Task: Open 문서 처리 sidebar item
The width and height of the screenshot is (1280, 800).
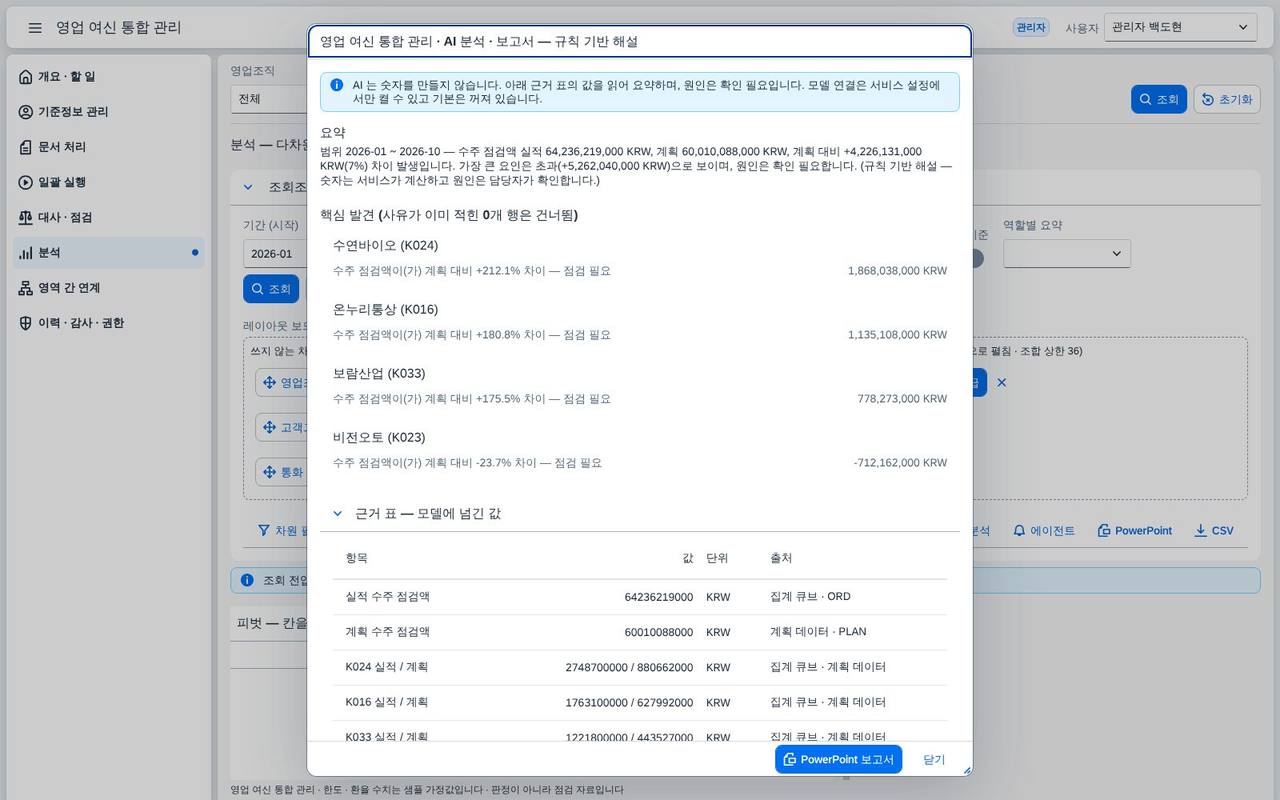Action: [109, 147]
